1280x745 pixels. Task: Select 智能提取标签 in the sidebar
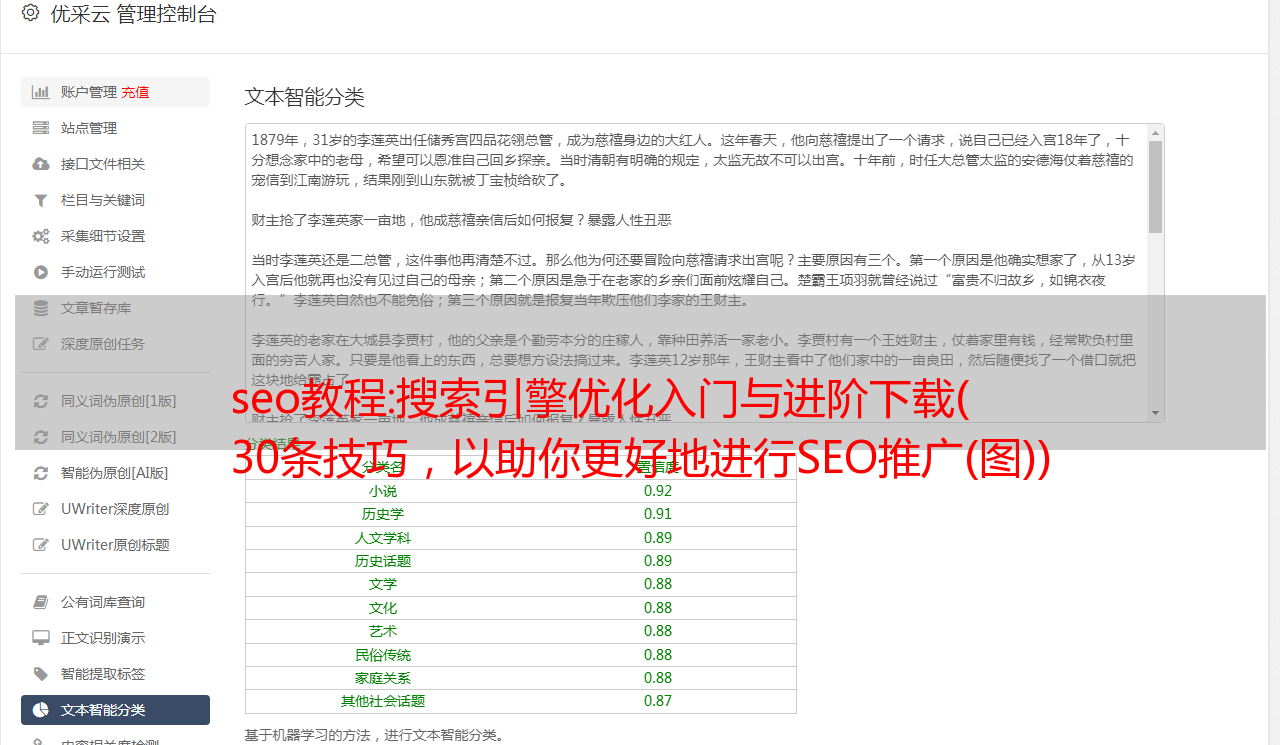click(115, 674)
